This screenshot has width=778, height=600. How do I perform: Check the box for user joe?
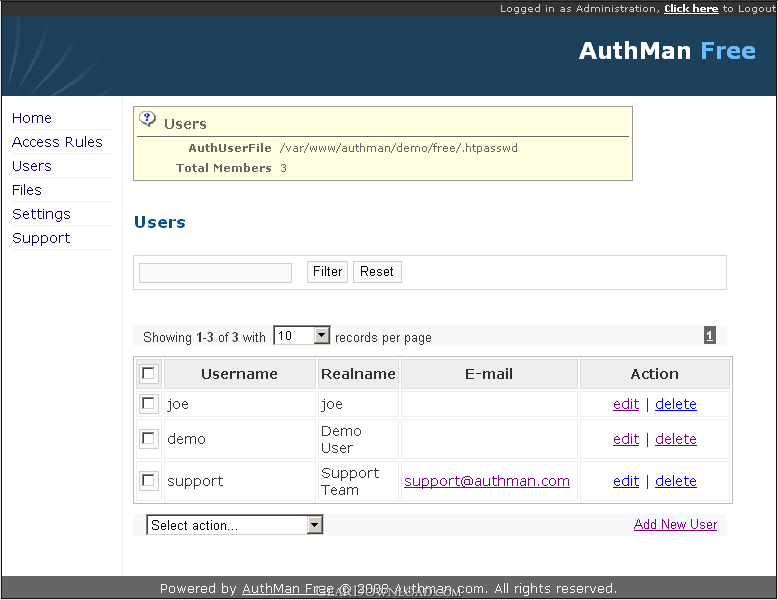pyautogui.click(x=148, y=403)
